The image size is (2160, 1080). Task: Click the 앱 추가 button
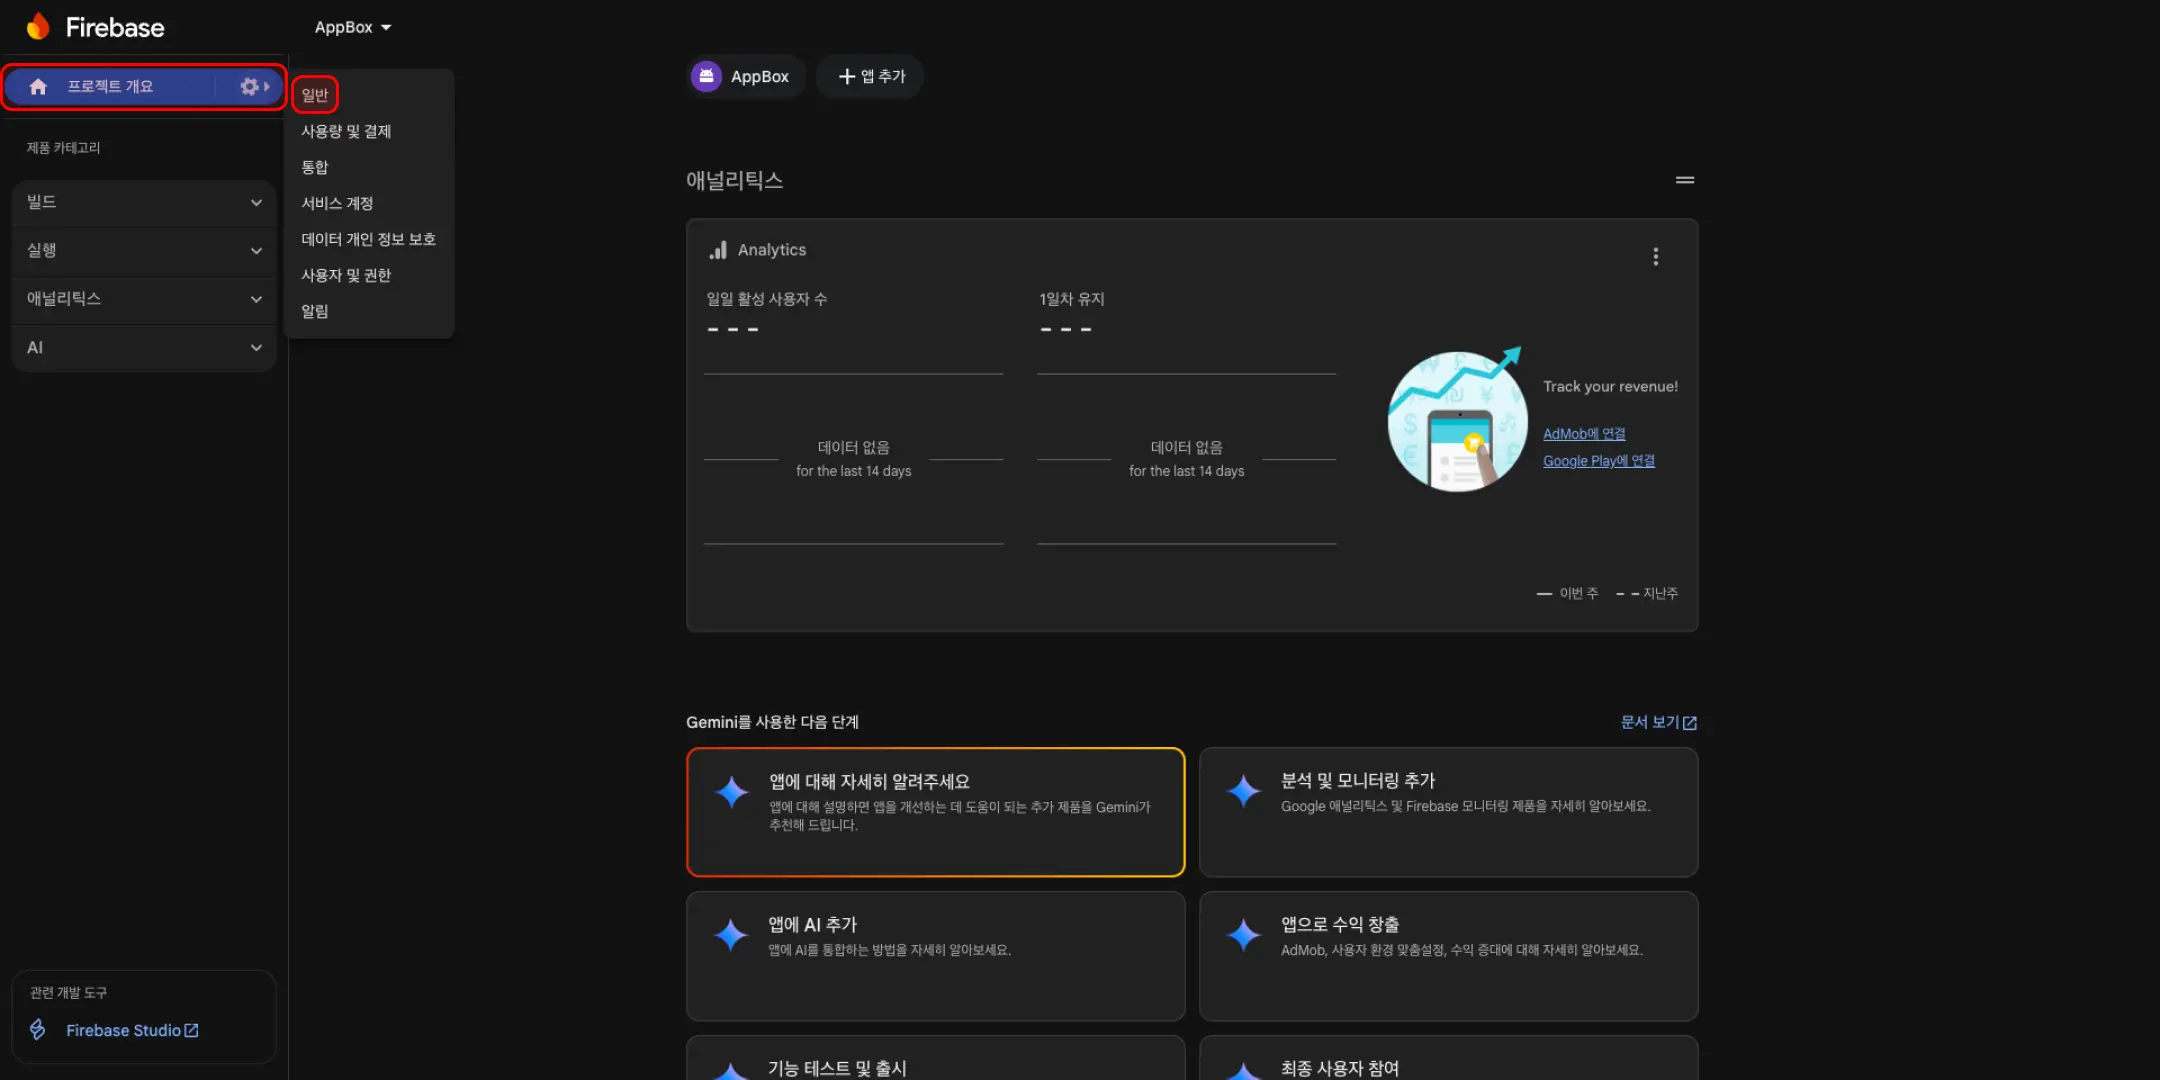[x=870, y=76]
